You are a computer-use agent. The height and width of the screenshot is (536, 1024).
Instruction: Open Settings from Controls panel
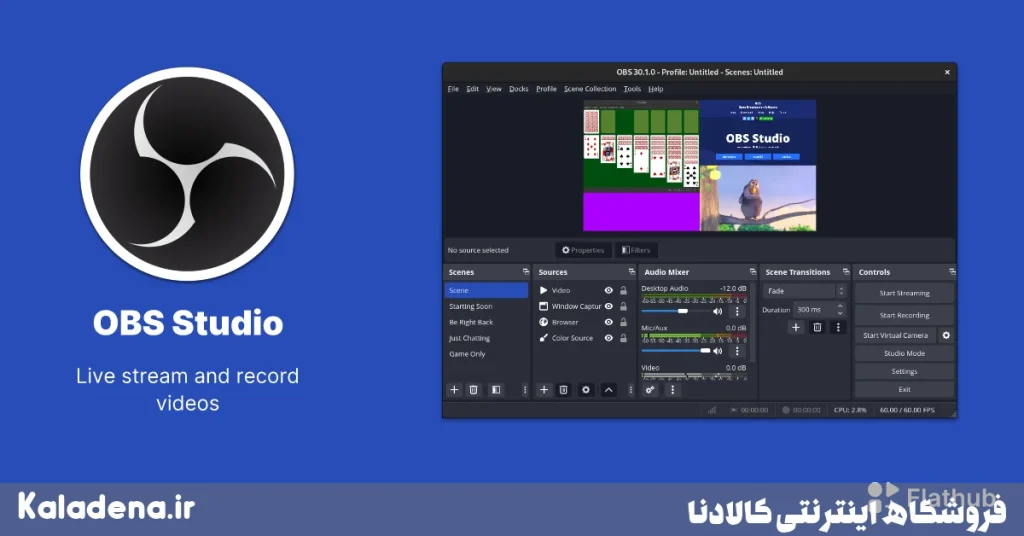click(904, 371)
